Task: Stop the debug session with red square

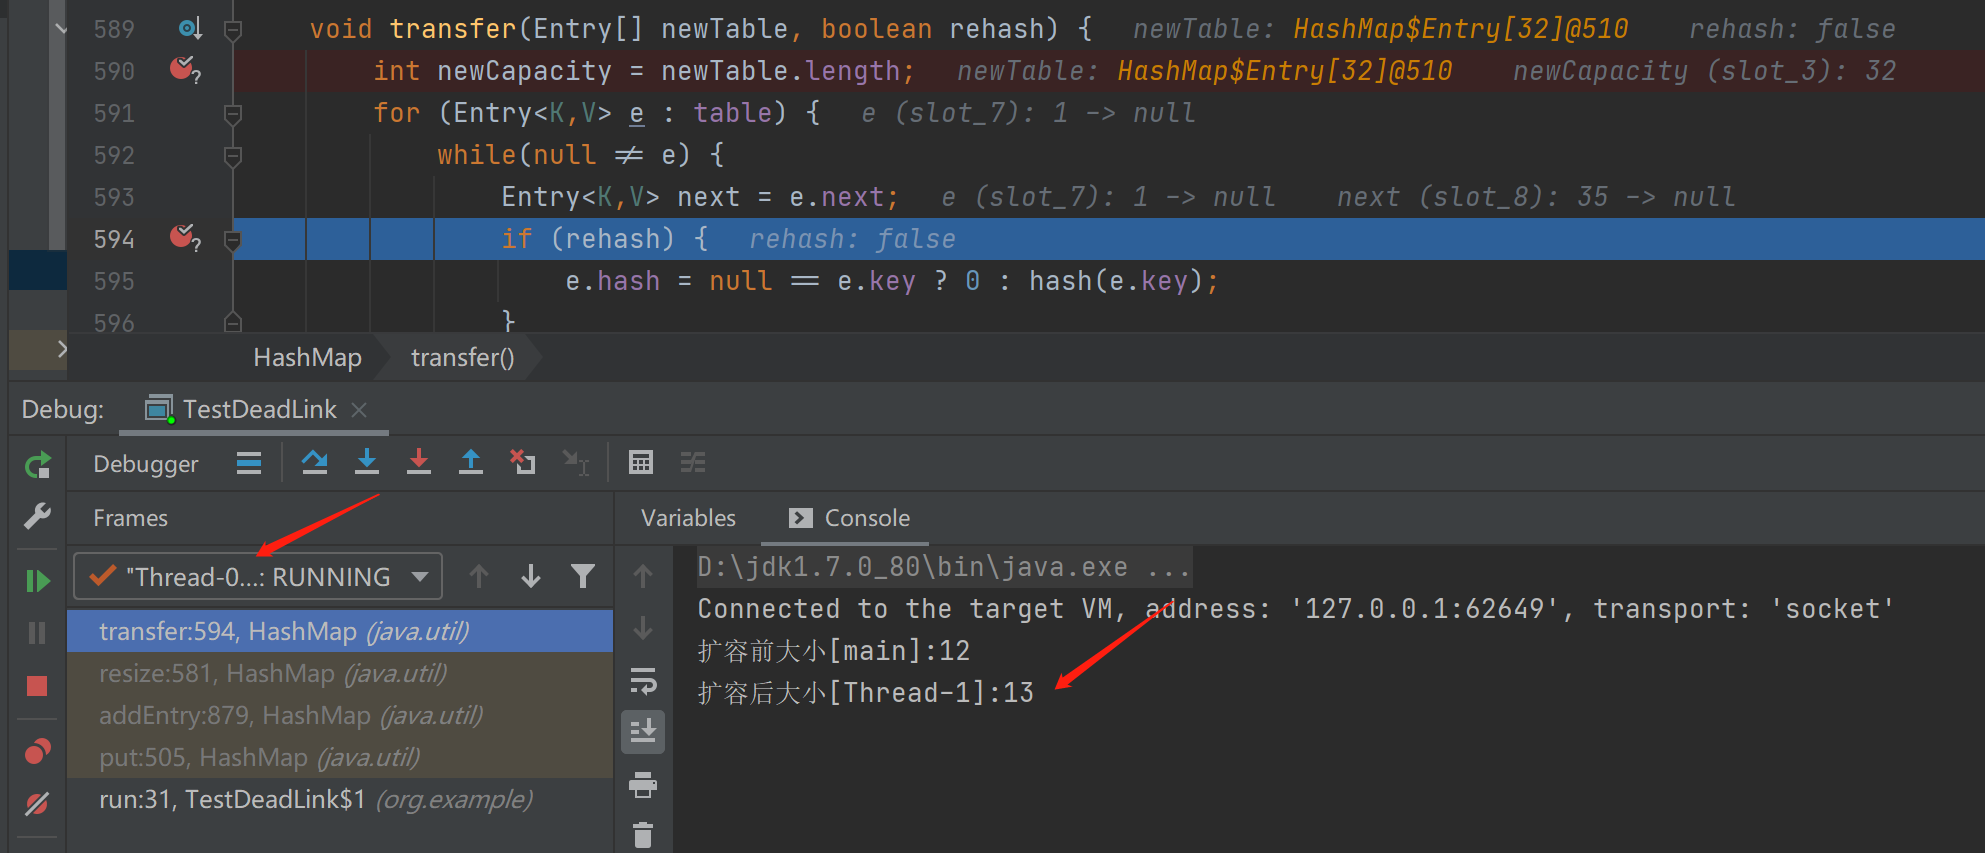Action: (37, 686)
